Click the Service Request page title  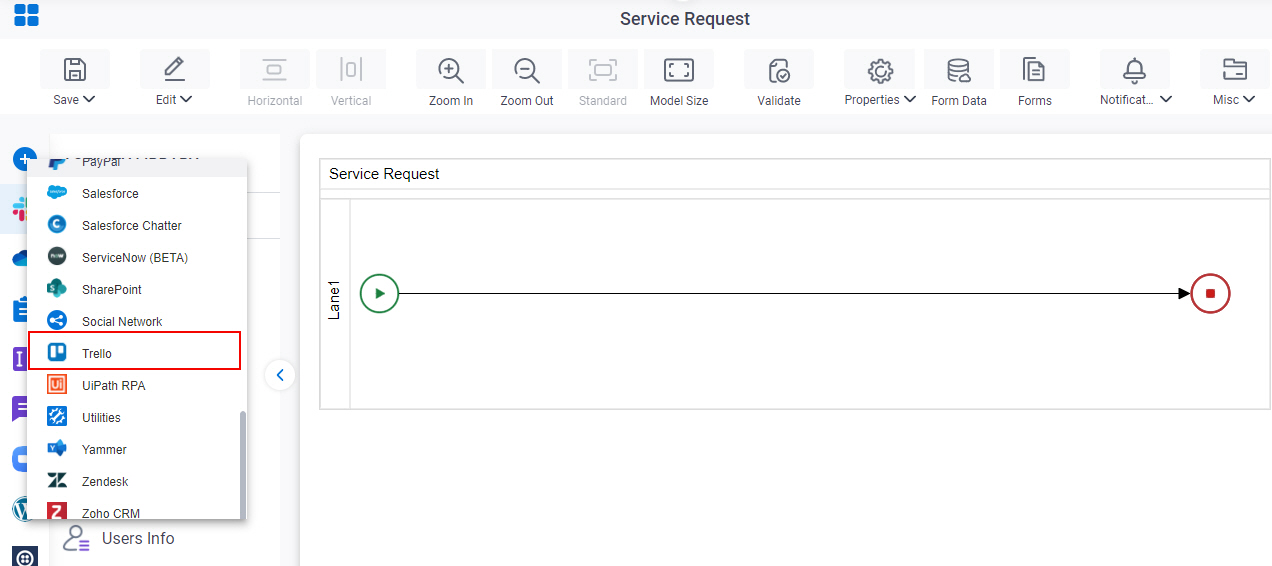685,19
